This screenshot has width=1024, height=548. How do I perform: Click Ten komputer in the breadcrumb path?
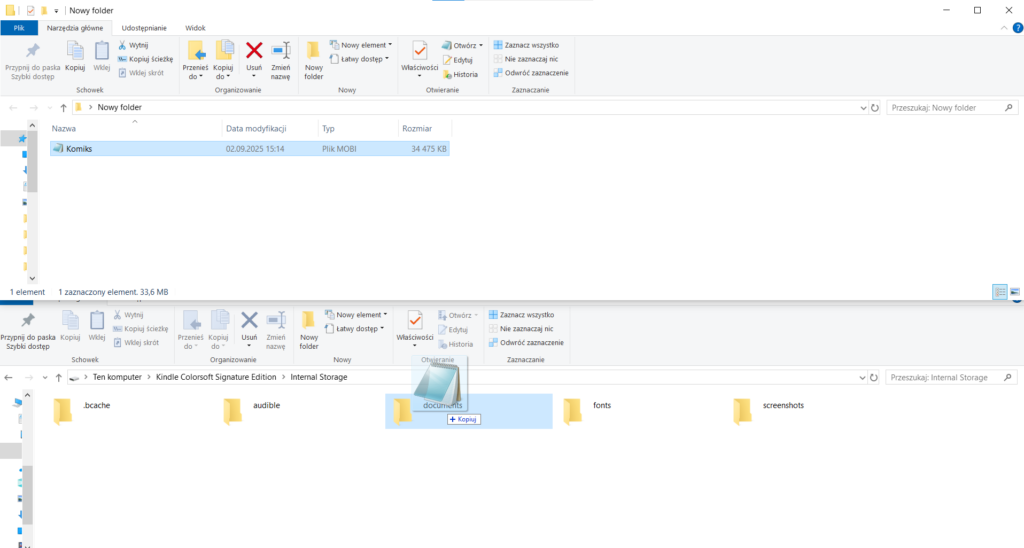pos(117,377)
